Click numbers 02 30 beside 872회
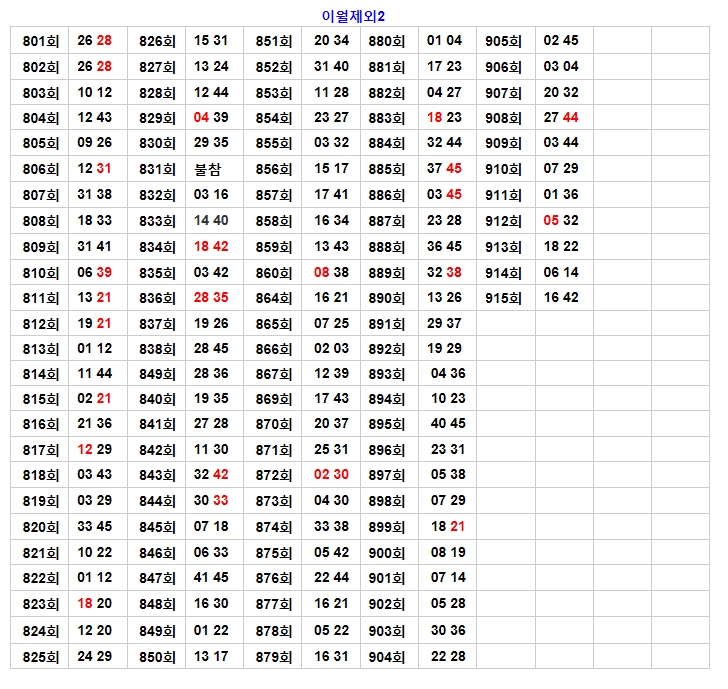The width and height of the screenshot is (728, 689). pos(331,475)
